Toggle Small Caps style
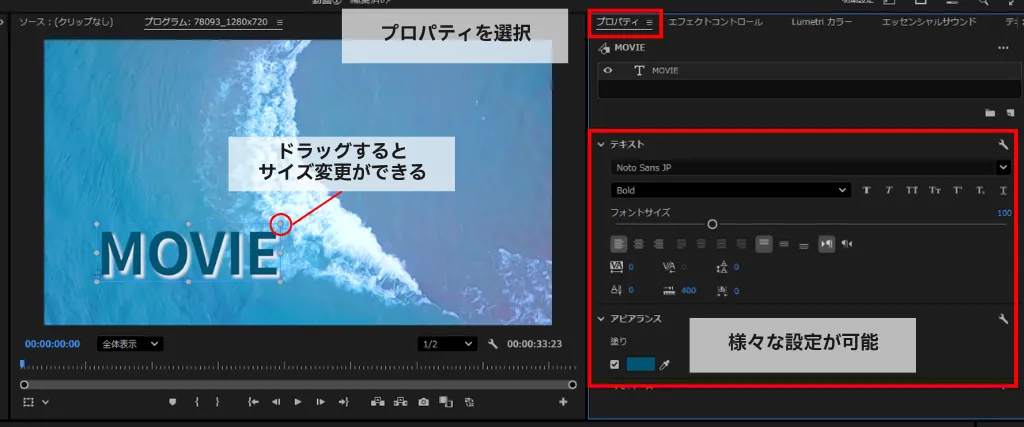Image resolution: width=1024 pixels, height=427 pixels. pyautogui.click(x=935, y=191)
